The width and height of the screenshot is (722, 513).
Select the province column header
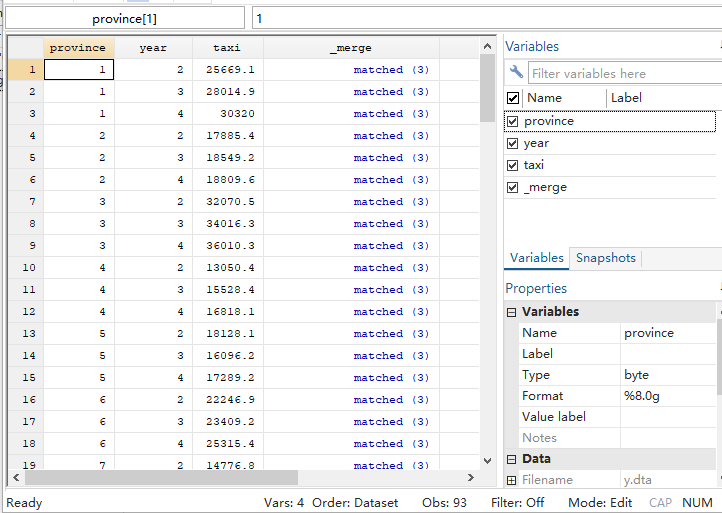(x=79, y=48)
